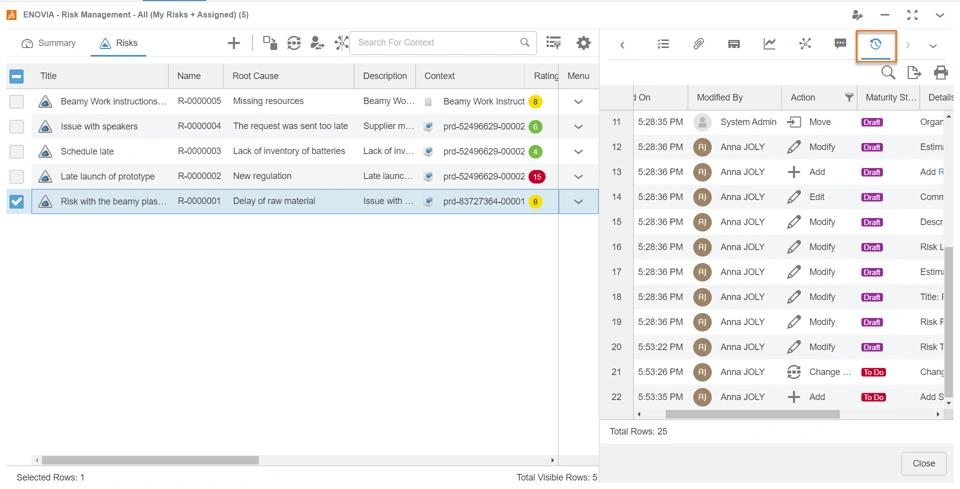Go to previous side panel tabs arrow

[622, 45]
